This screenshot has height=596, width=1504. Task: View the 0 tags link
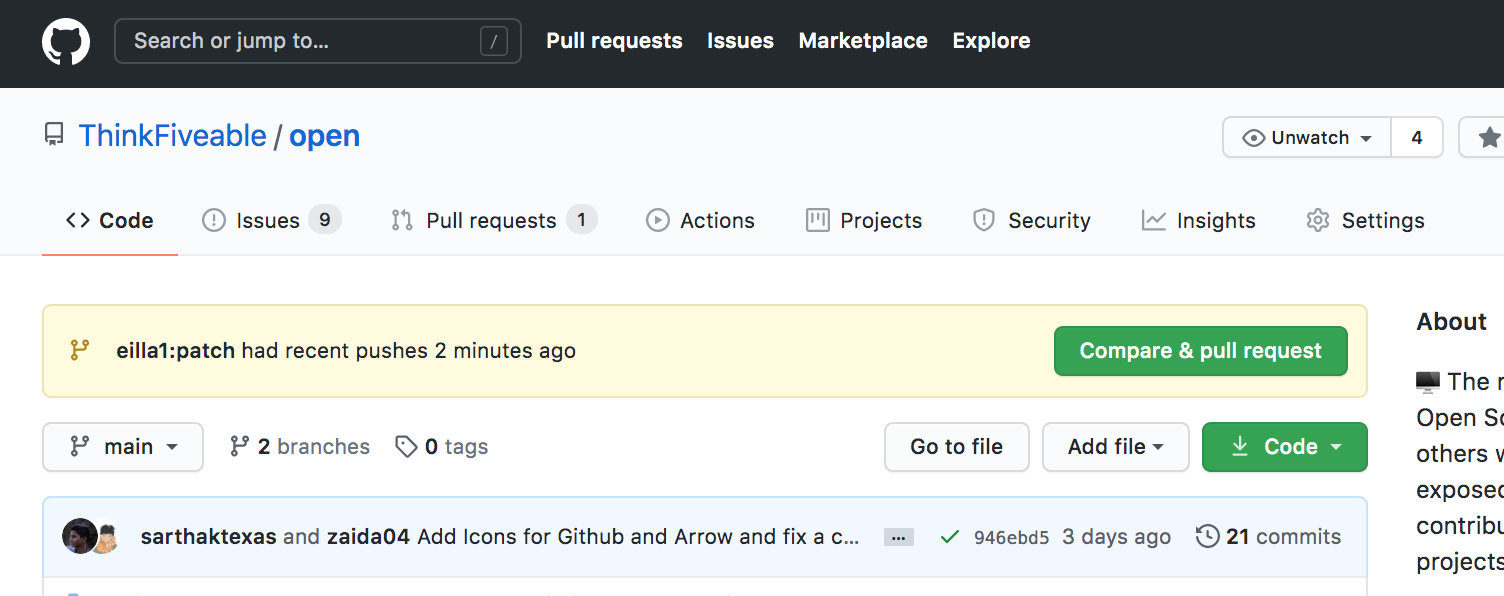(442, 447)
